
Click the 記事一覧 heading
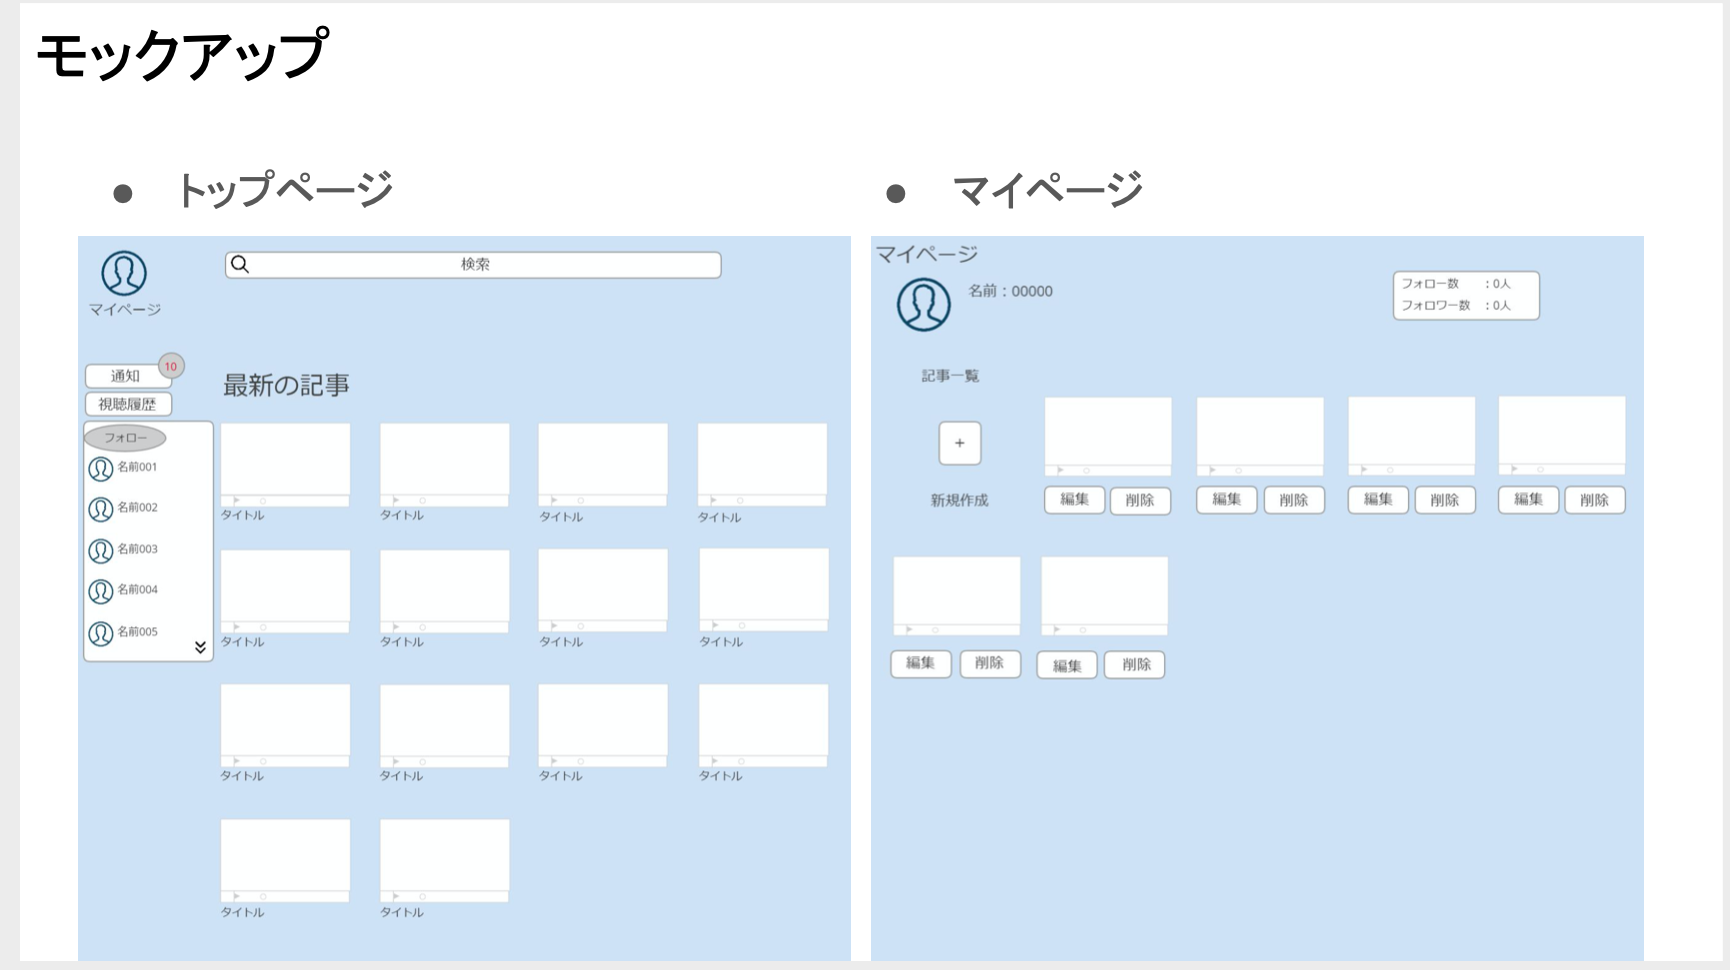point(950,376)
